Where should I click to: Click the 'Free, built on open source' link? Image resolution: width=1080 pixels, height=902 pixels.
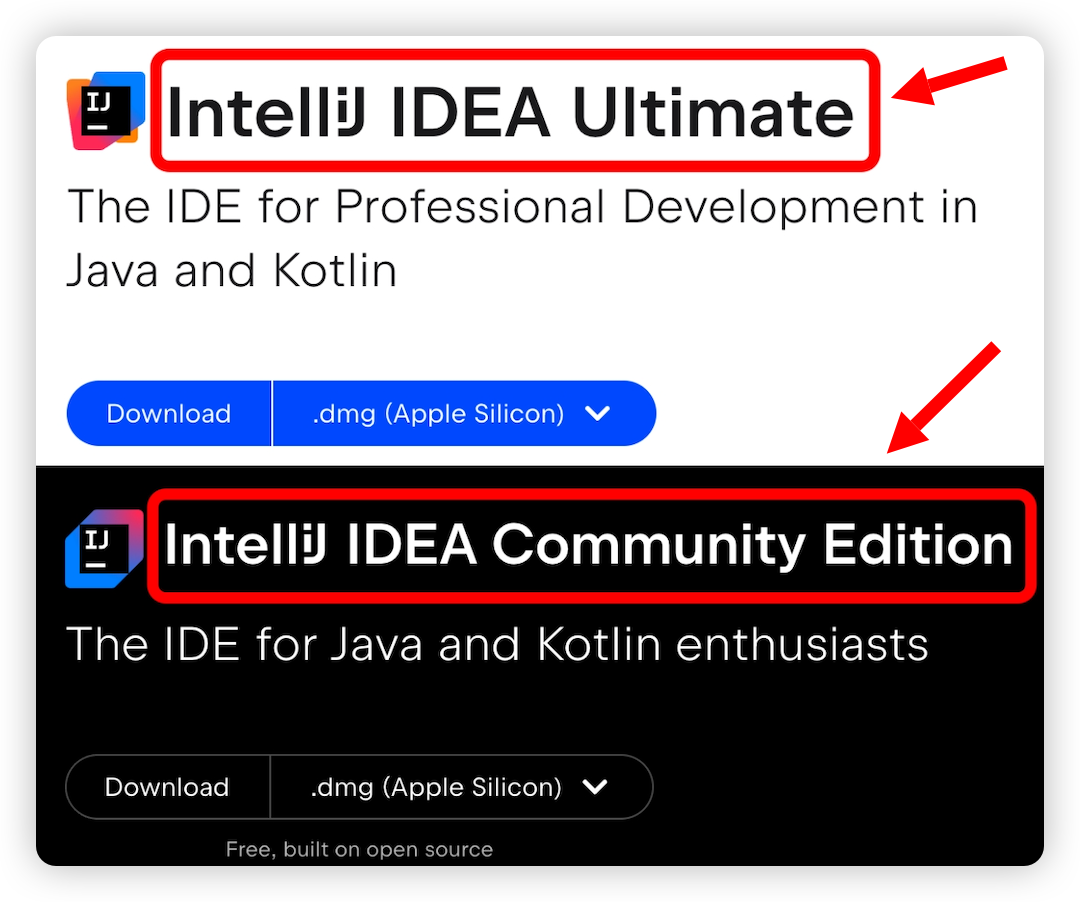pyautogui.click(x=359, y=849)
